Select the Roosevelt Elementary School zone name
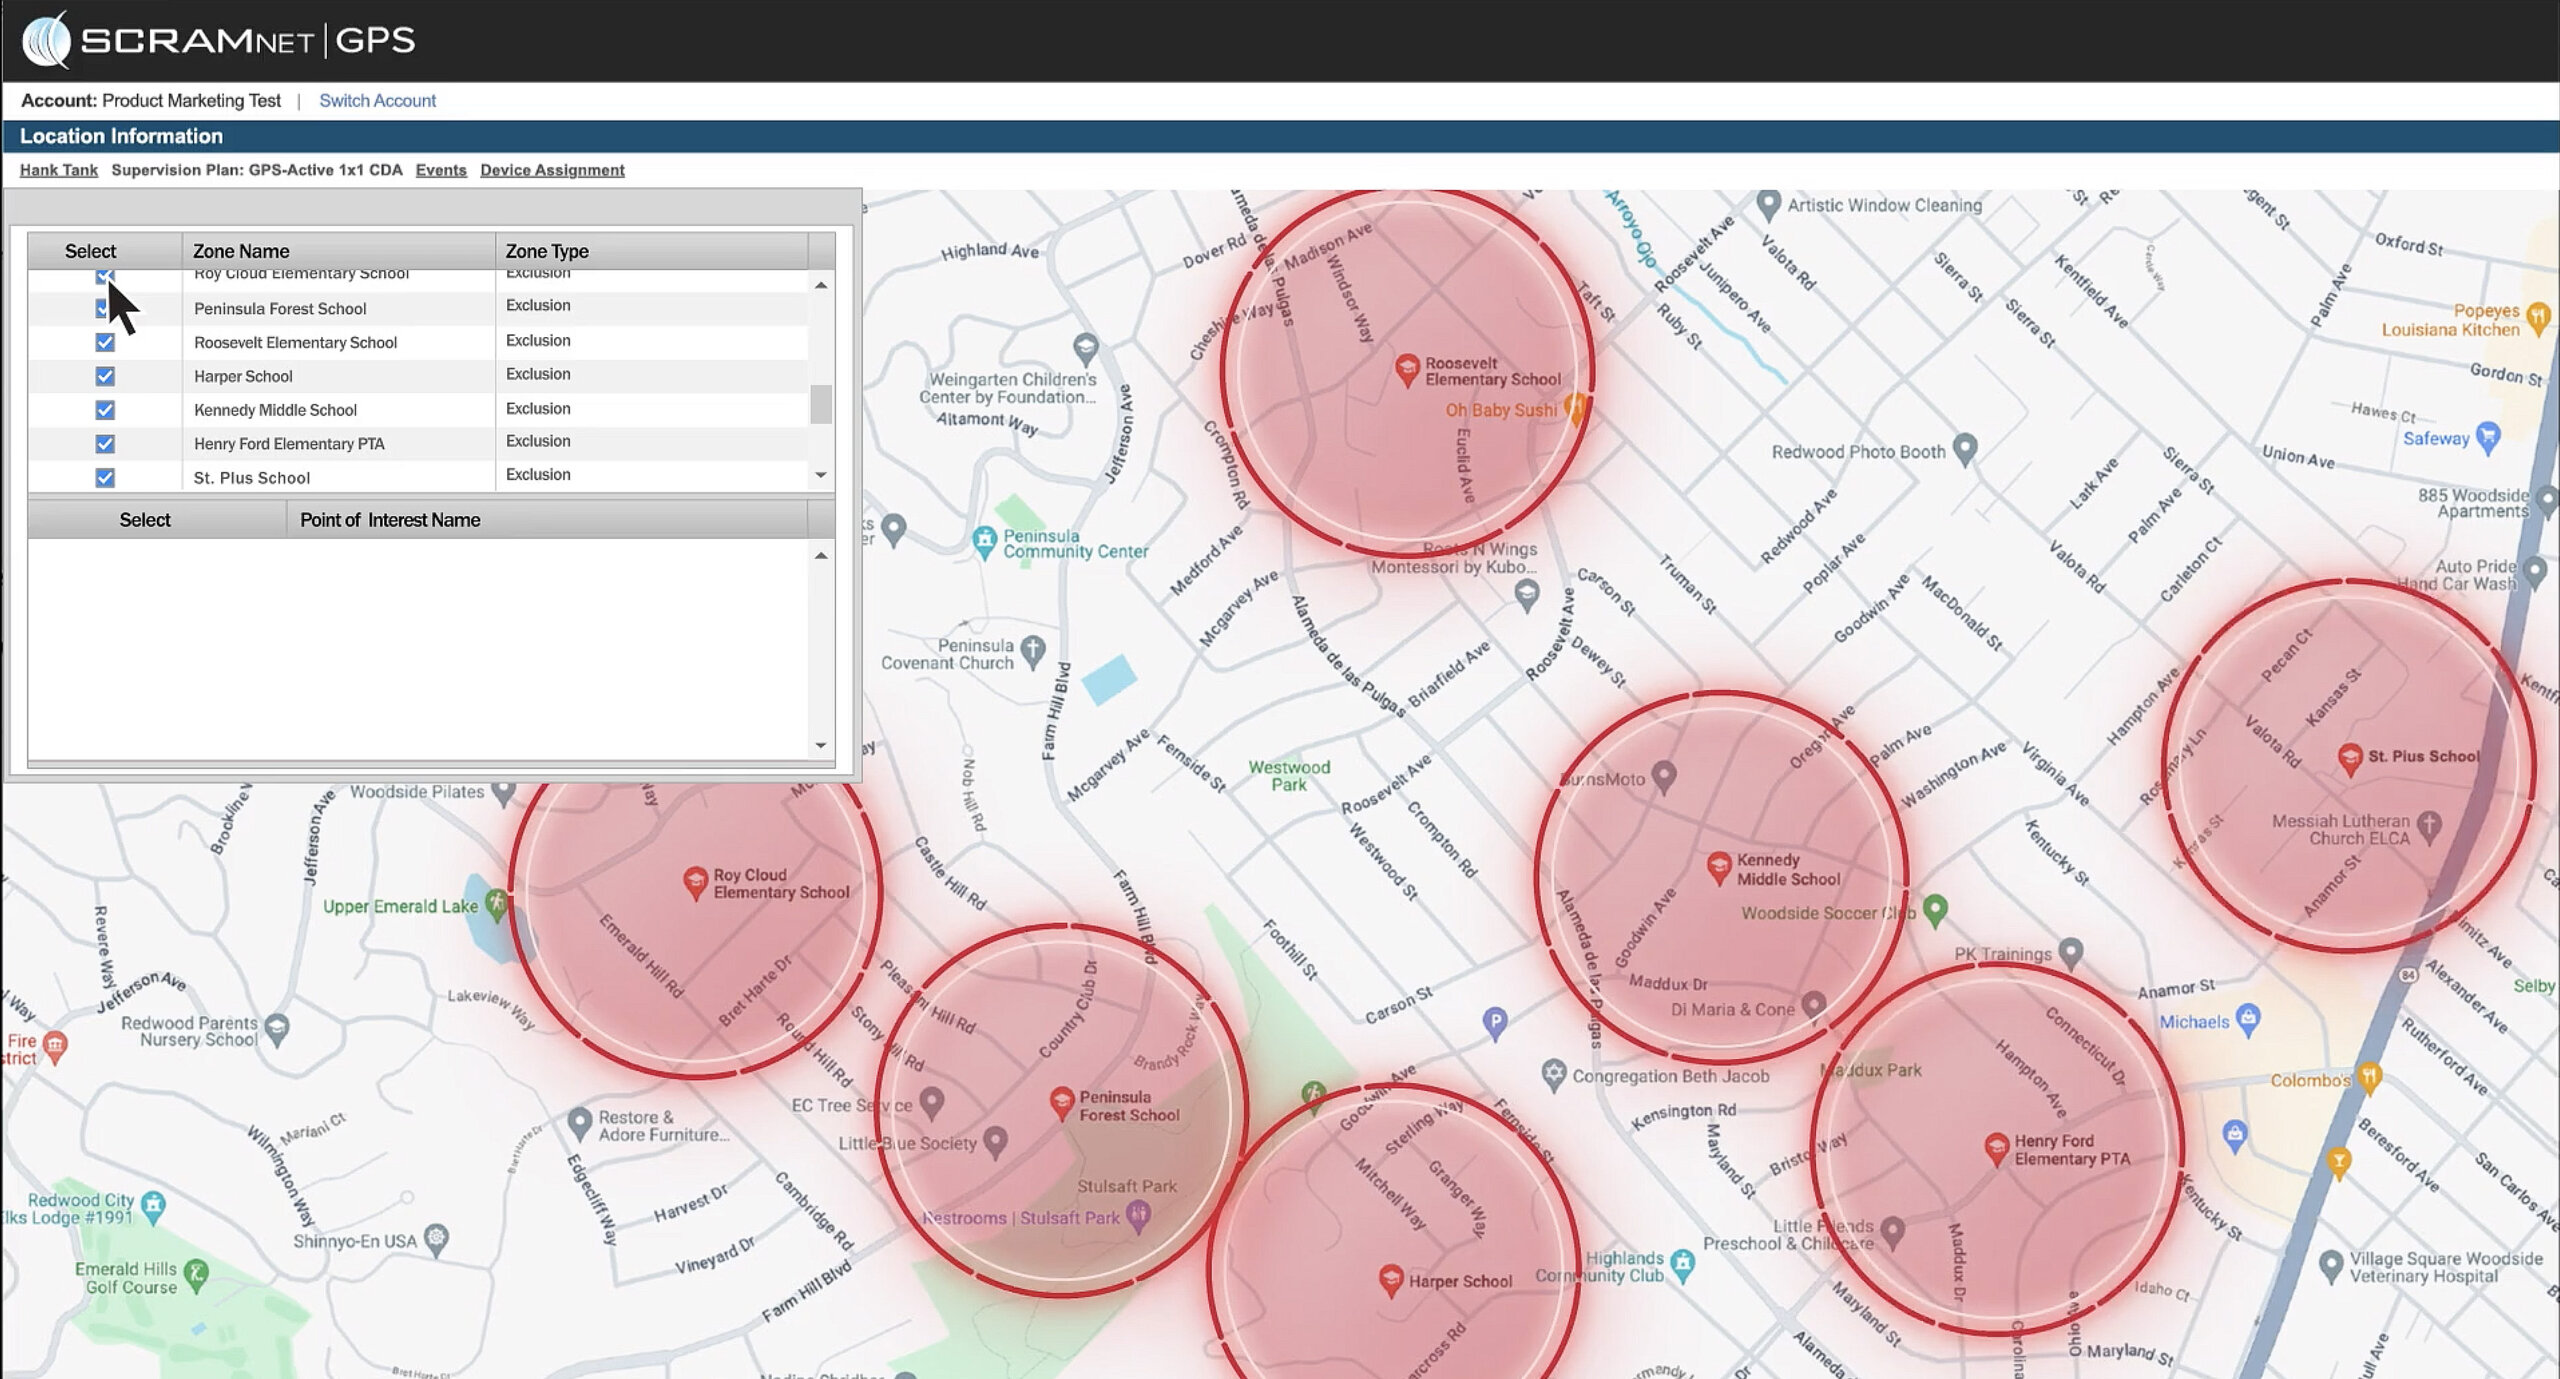 [295, 343]
